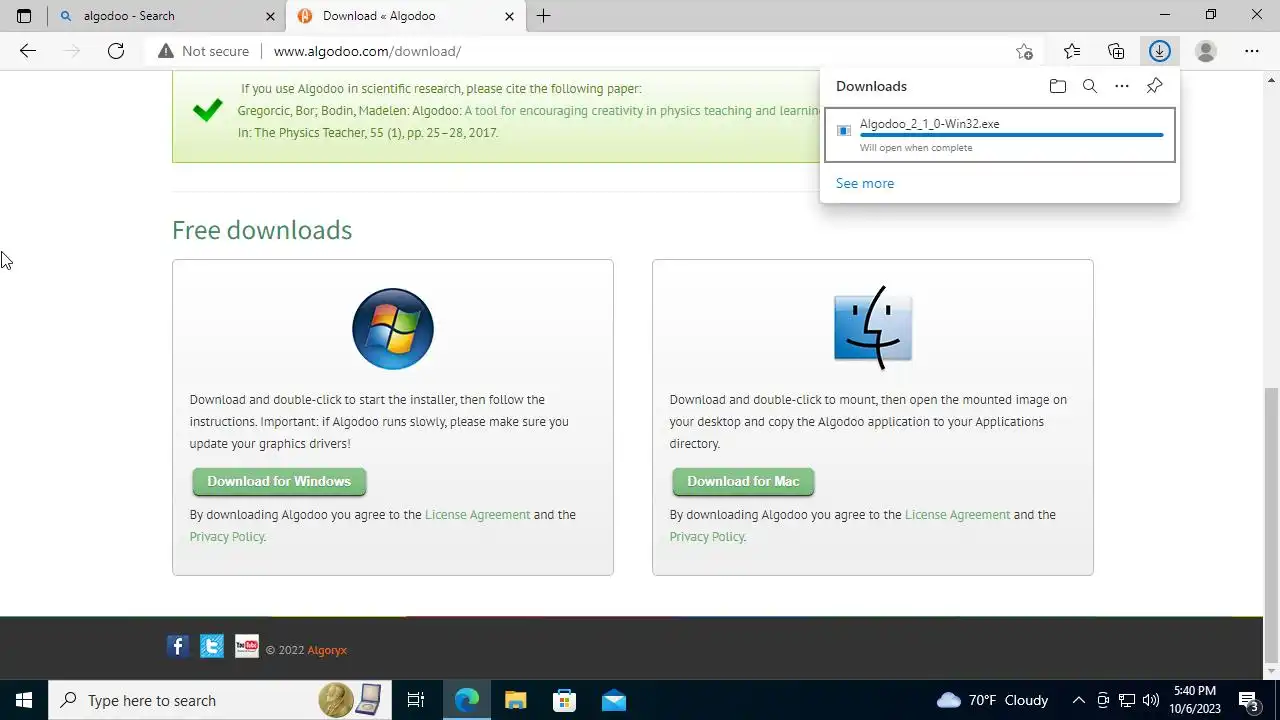Open the clock and date flyout

click(x=1195, y=700)
